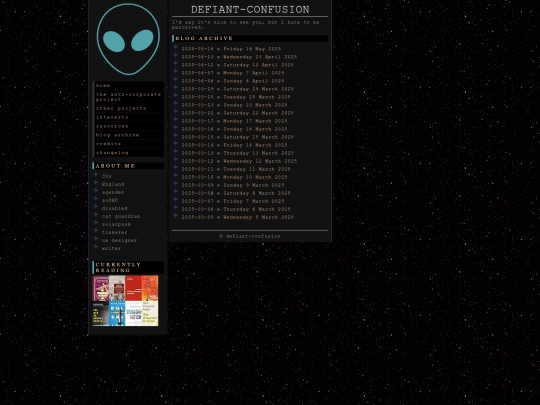
Task: Open post Wednesday 23 April 2025
Action: point(239,57)
